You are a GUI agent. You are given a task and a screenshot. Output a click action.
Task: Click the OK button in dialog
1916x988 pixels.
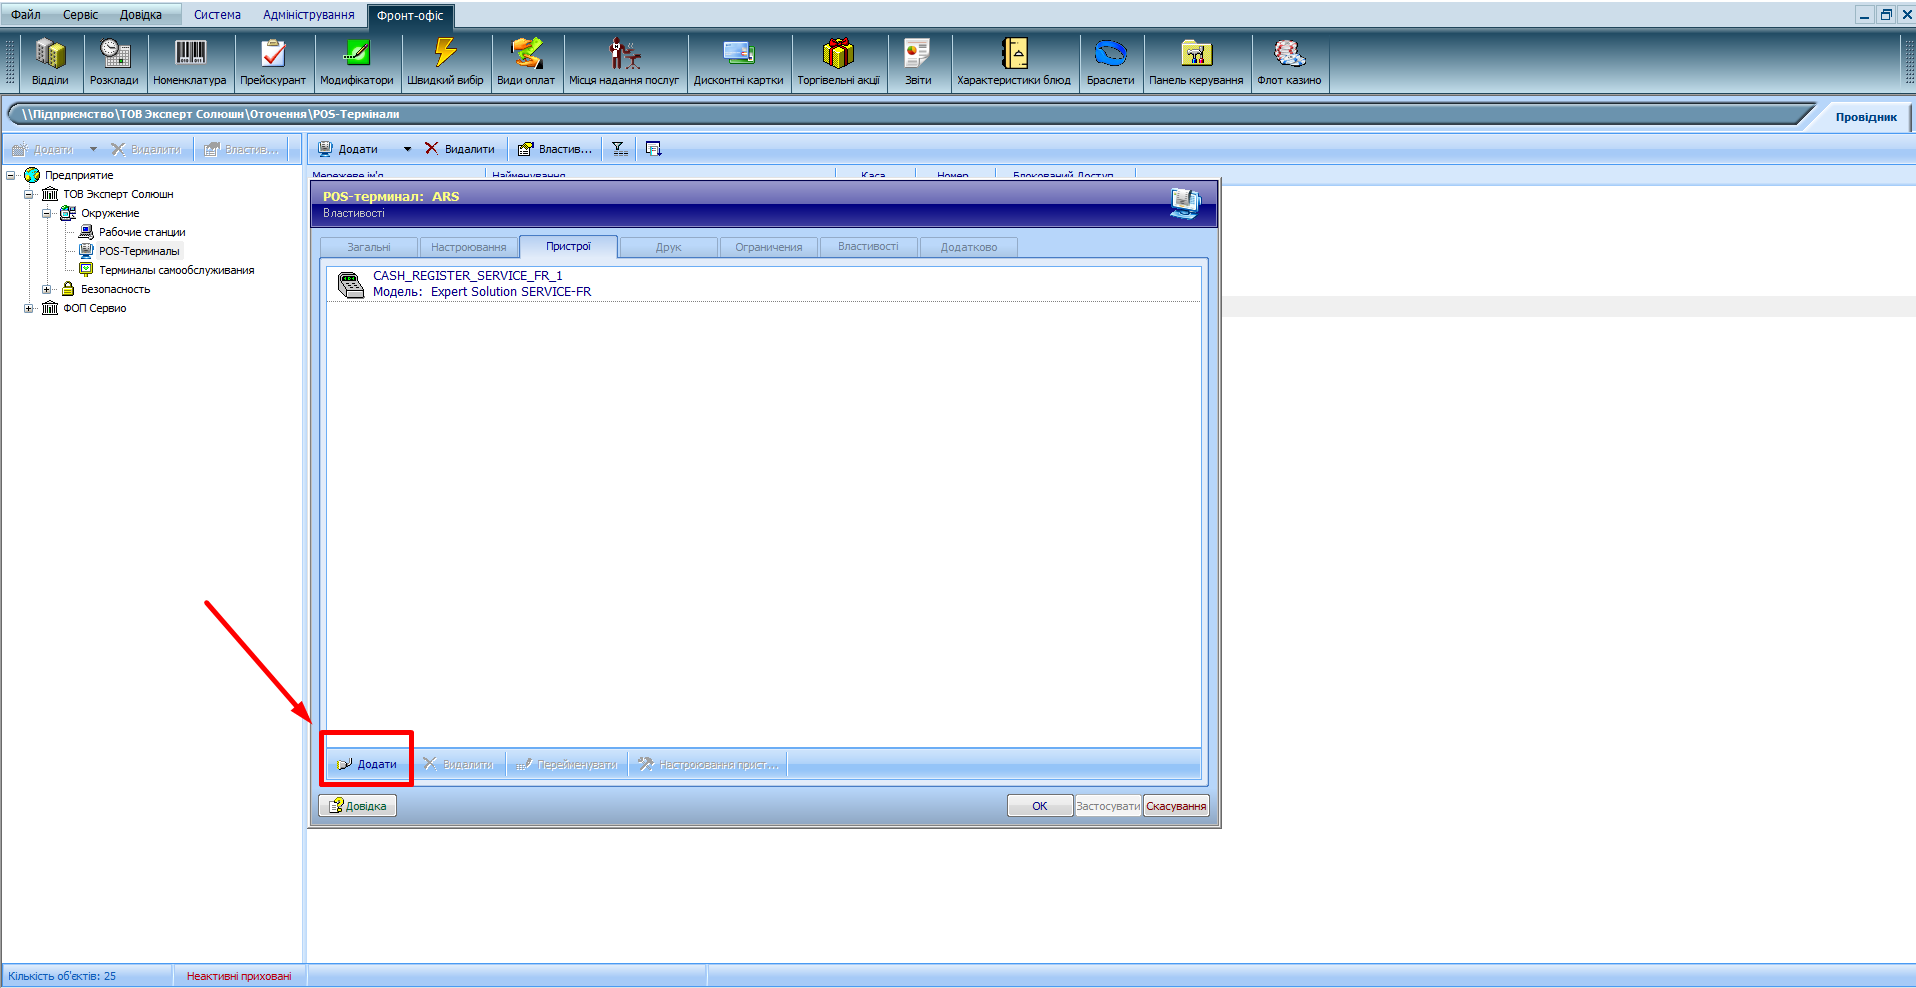(1039, 806)
